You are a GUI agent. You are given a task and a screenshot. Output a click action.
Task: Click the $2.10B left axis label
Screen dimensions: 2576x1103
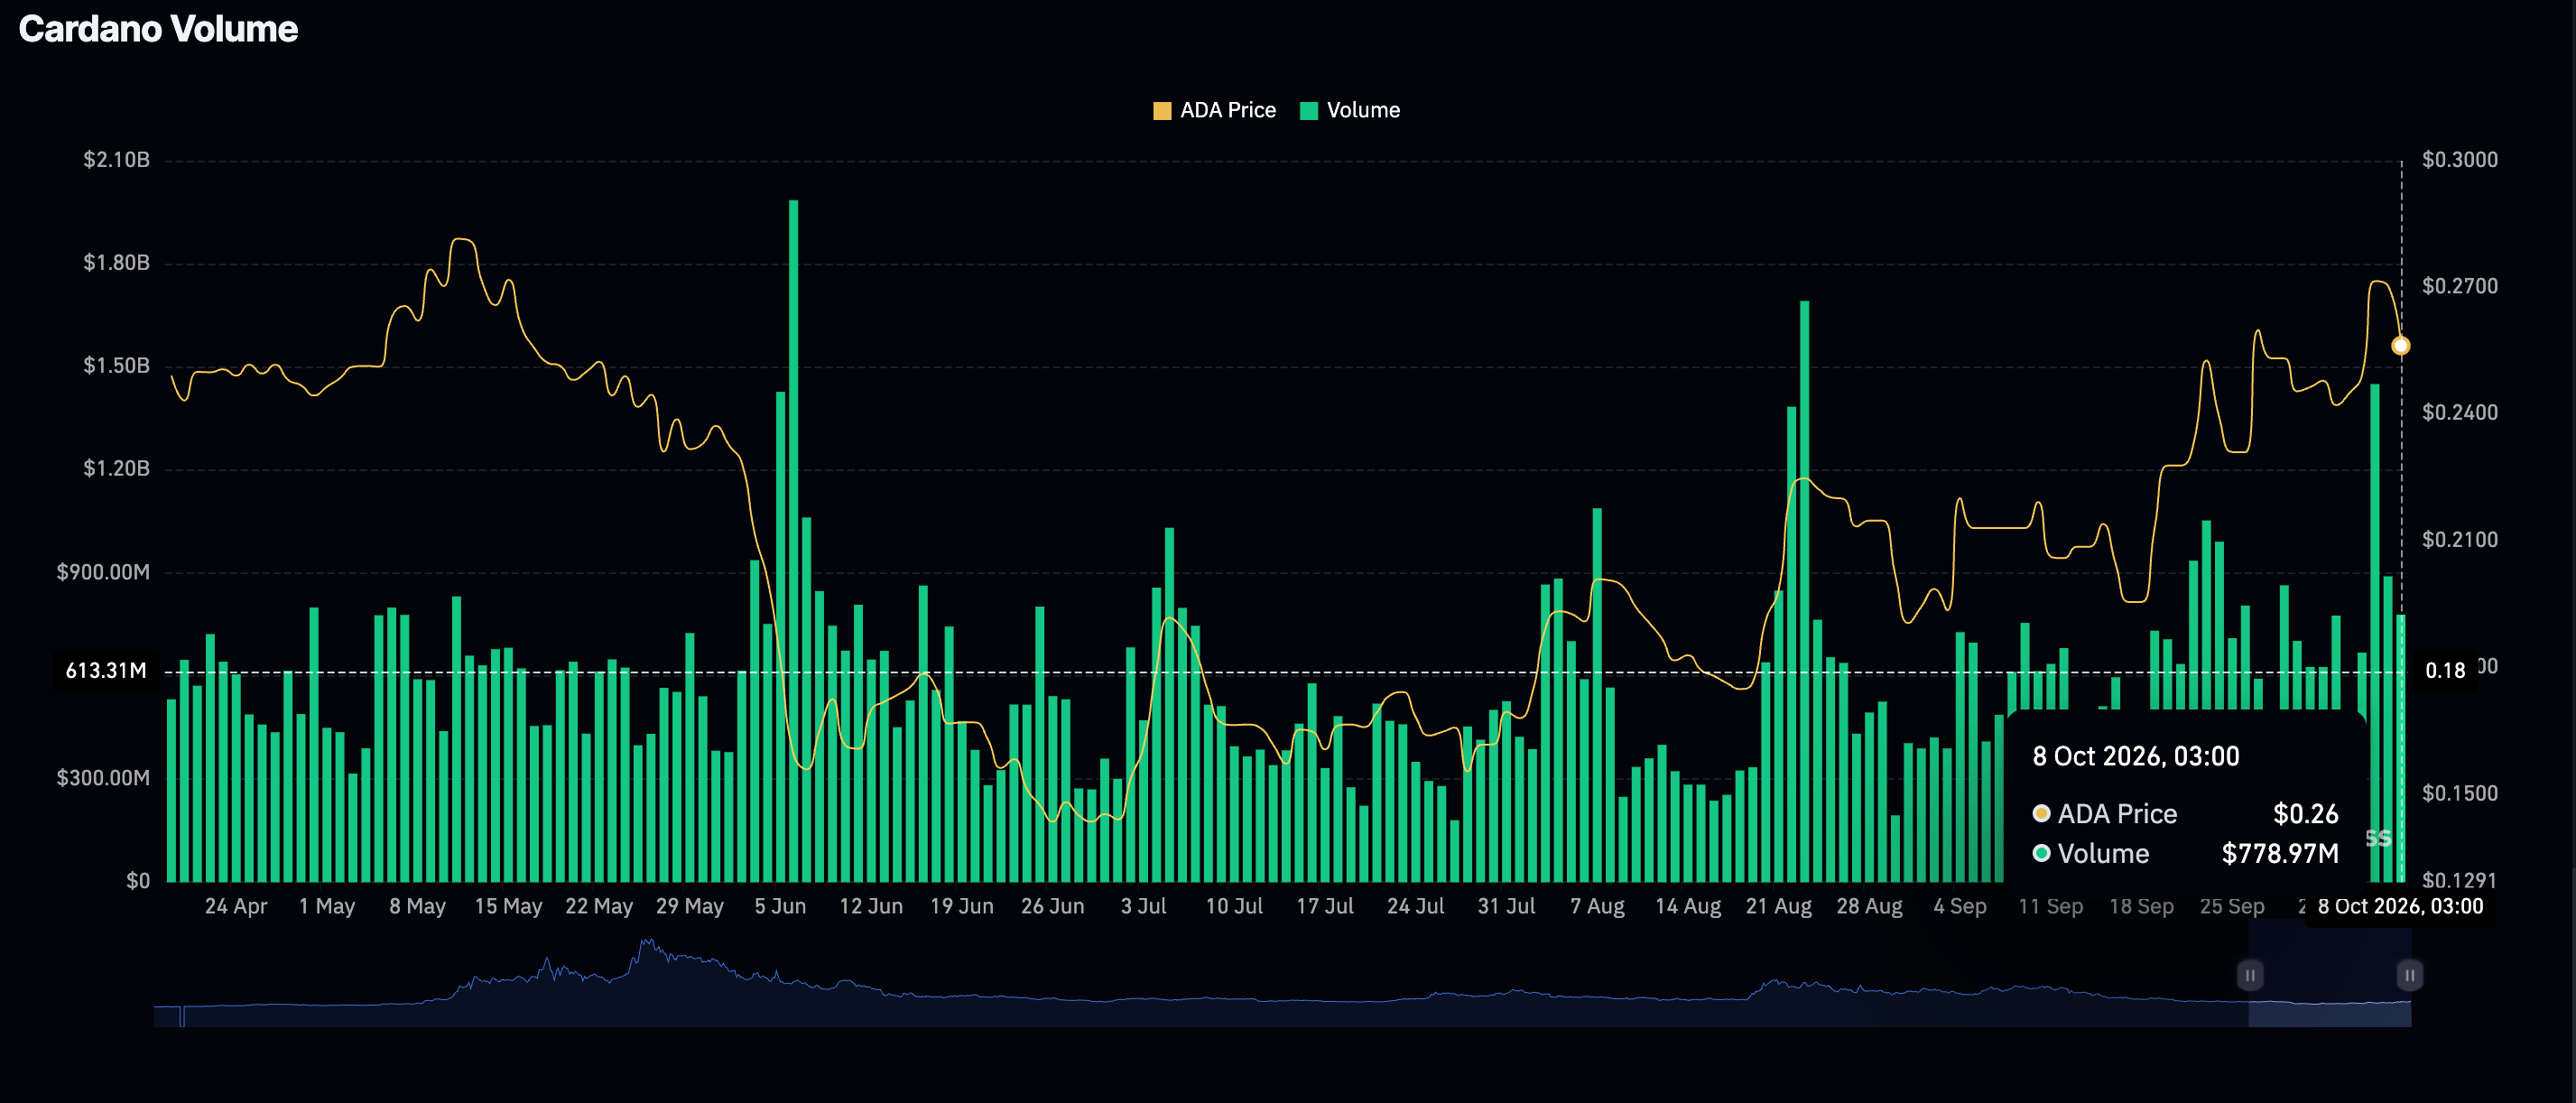tap(116, 160)
